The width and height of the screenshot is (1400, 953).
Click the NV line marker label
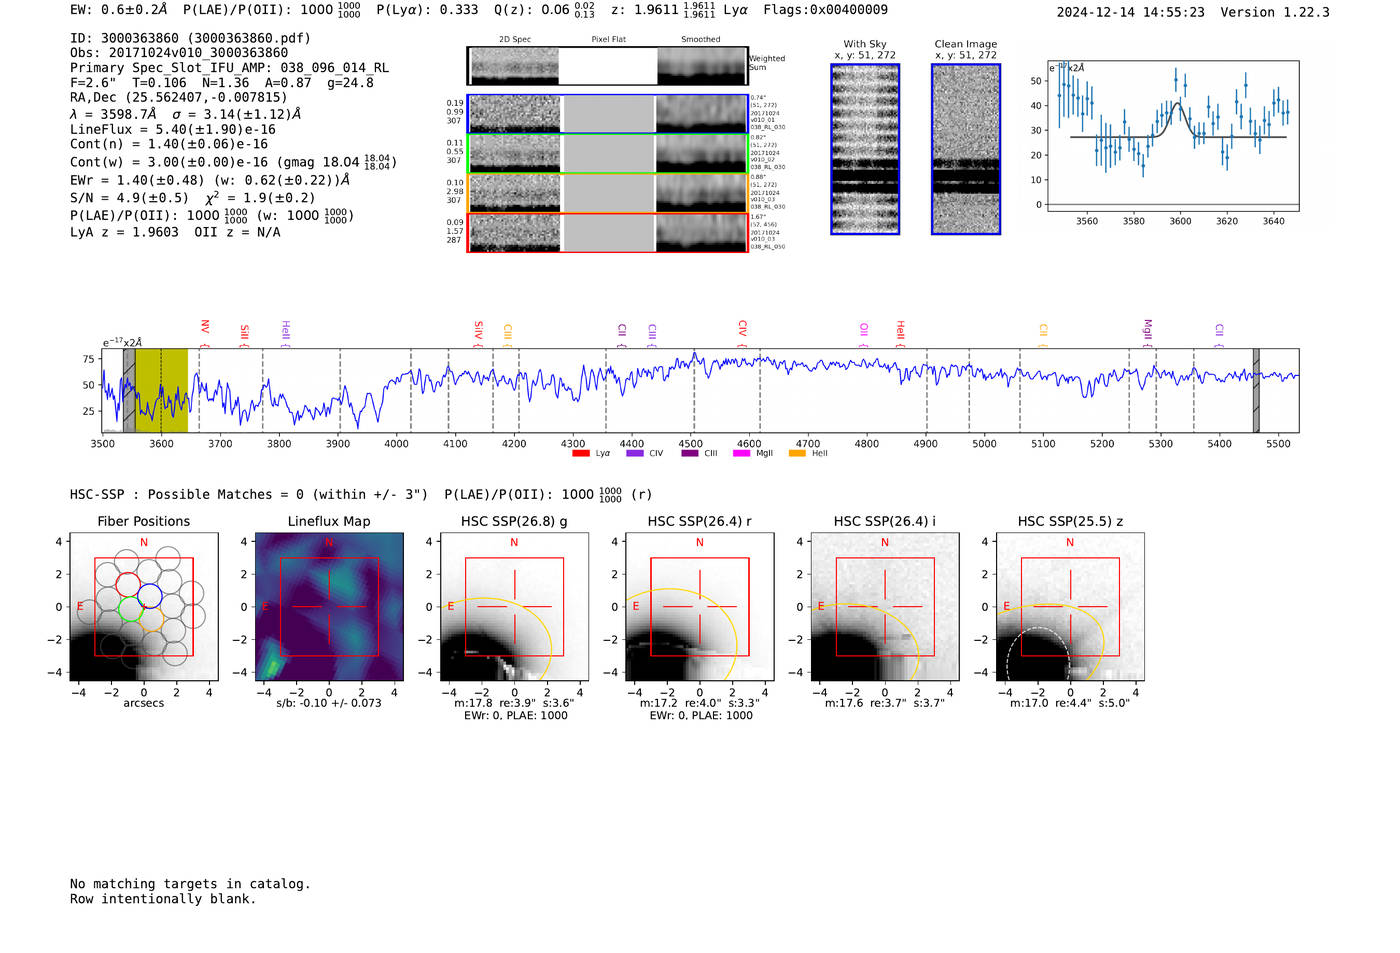pyautogui.click(x=205, y=327)
